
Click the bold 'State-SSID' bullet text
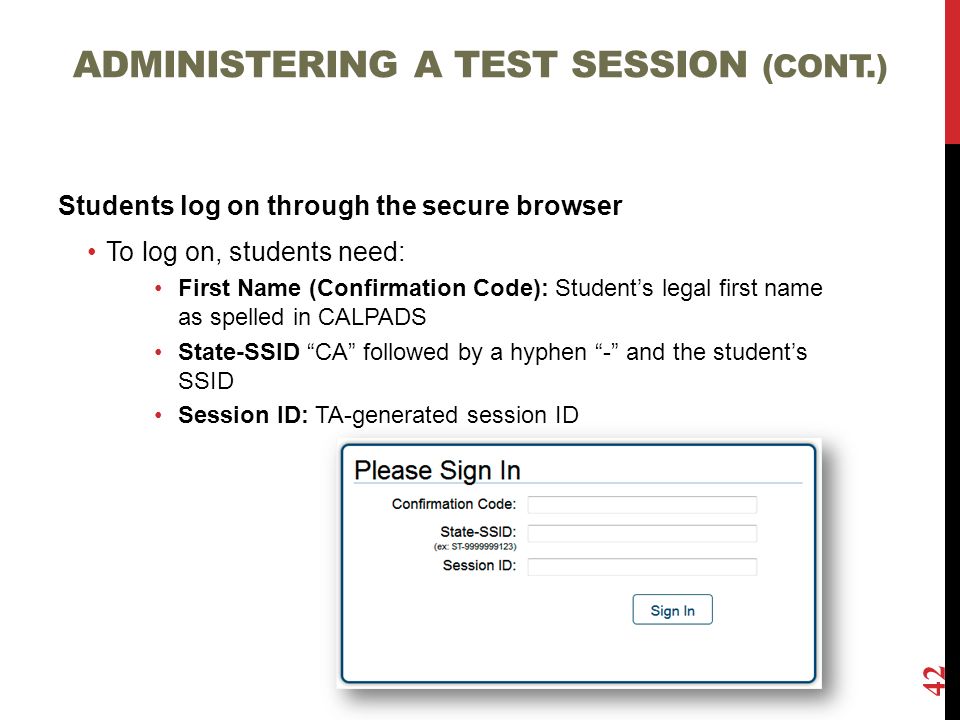tap(239, 352)
